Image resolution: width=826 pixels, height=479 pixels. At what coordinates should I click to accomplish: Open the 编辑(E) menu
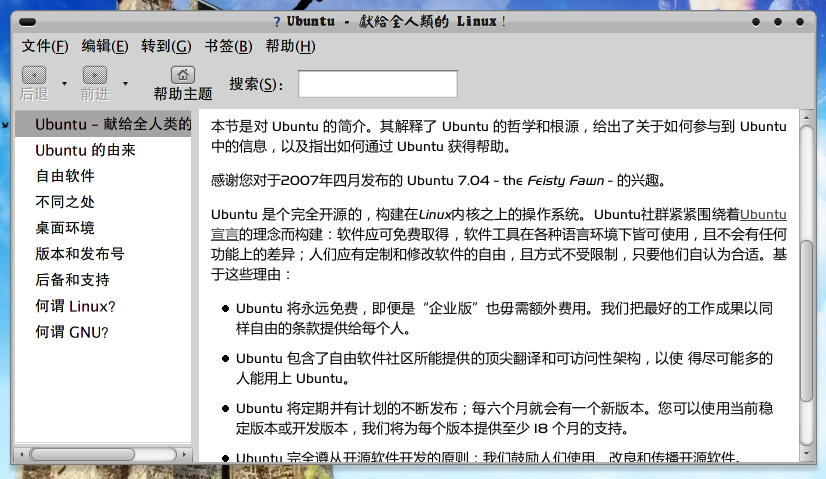tap(105, 46)
